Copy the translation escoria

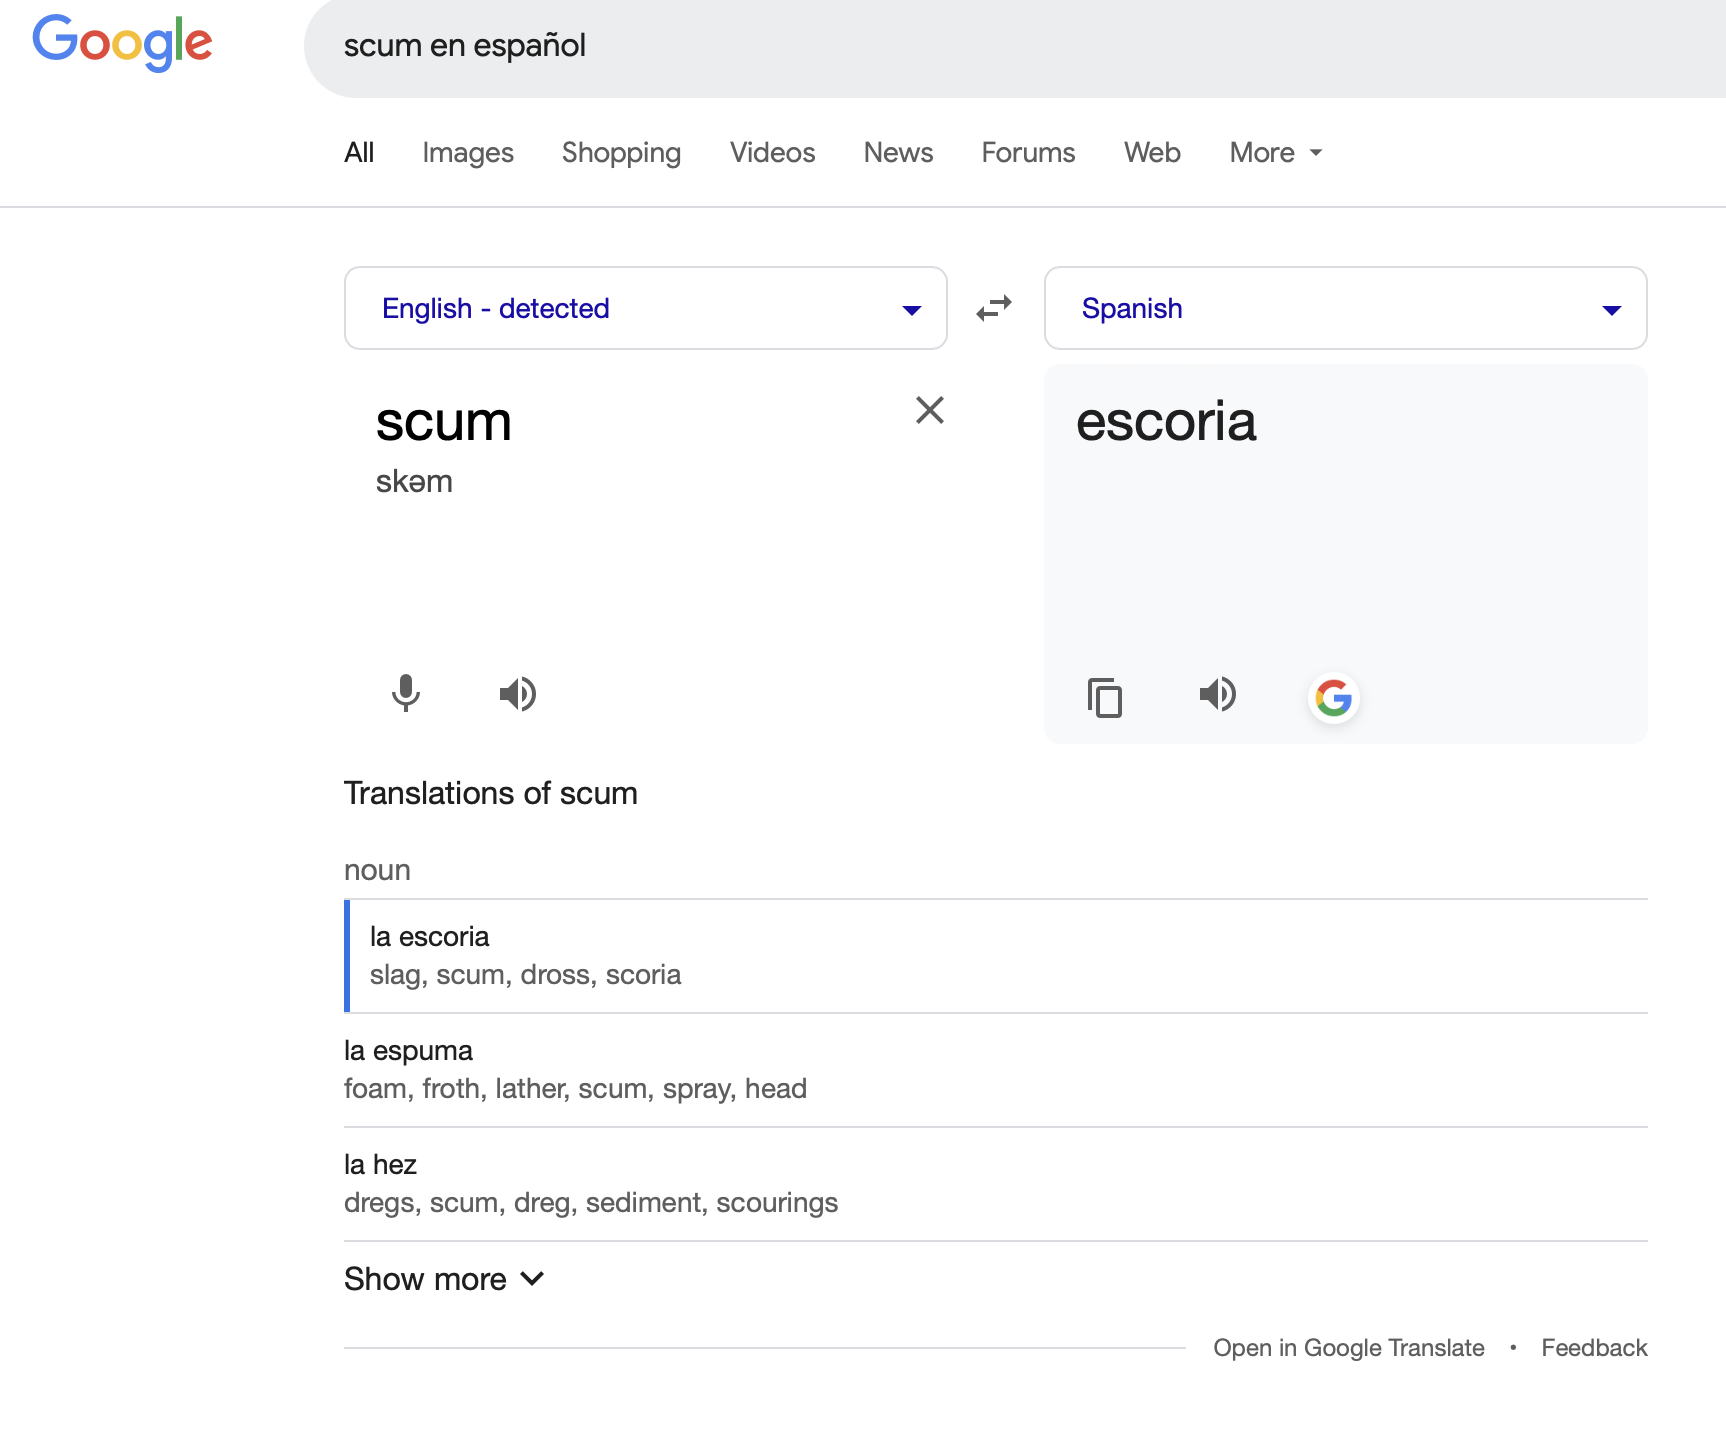(1105, 697)
